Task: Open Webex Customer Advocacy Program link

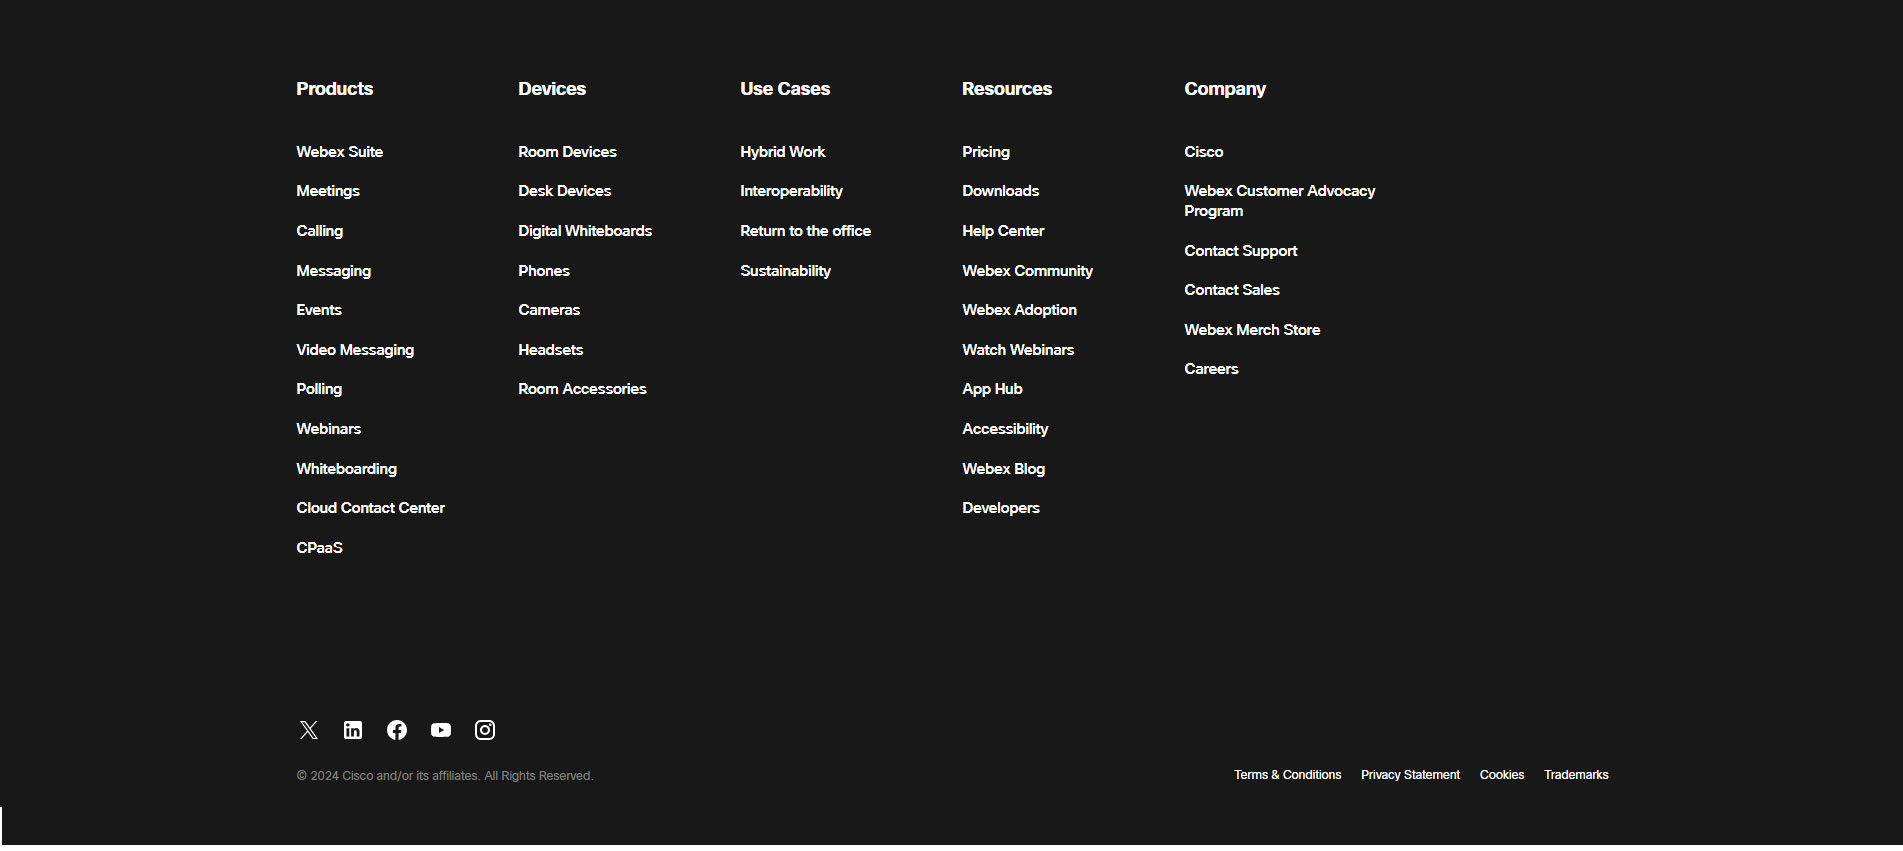Action: (x=1280, y=201)
